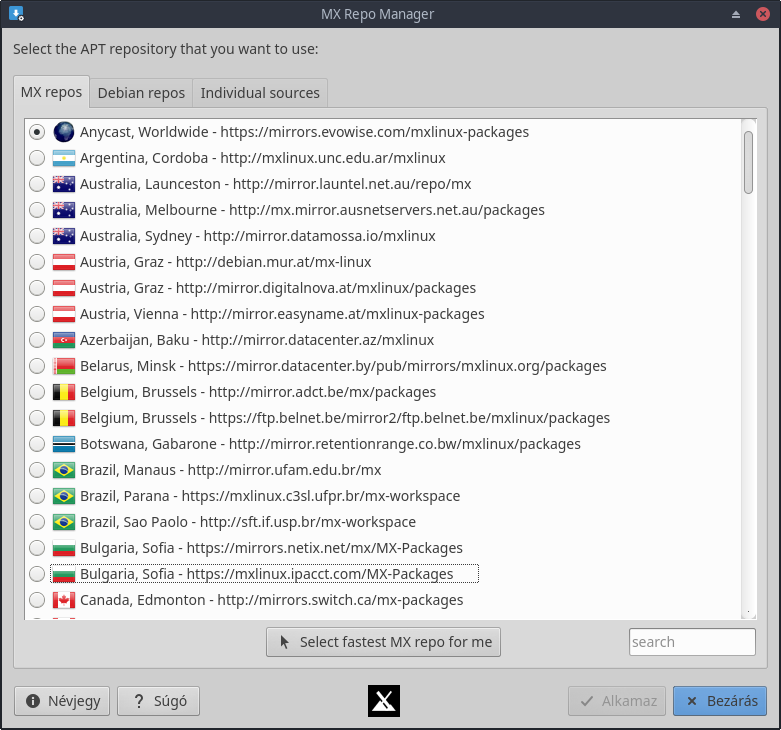Click the Argentina flag for Cordoba mirror

pos(64,158)
